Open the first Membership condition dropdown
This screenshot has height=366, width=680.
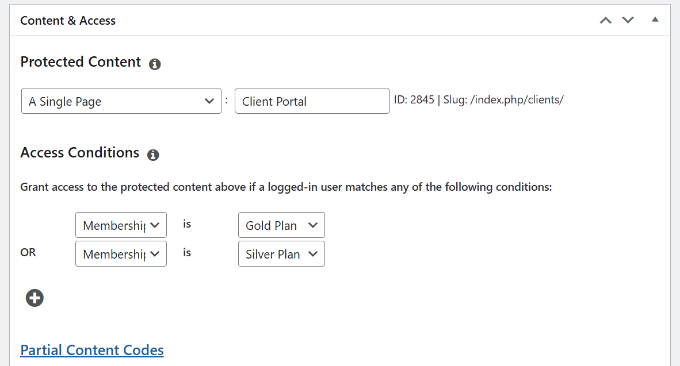(121, 225)
